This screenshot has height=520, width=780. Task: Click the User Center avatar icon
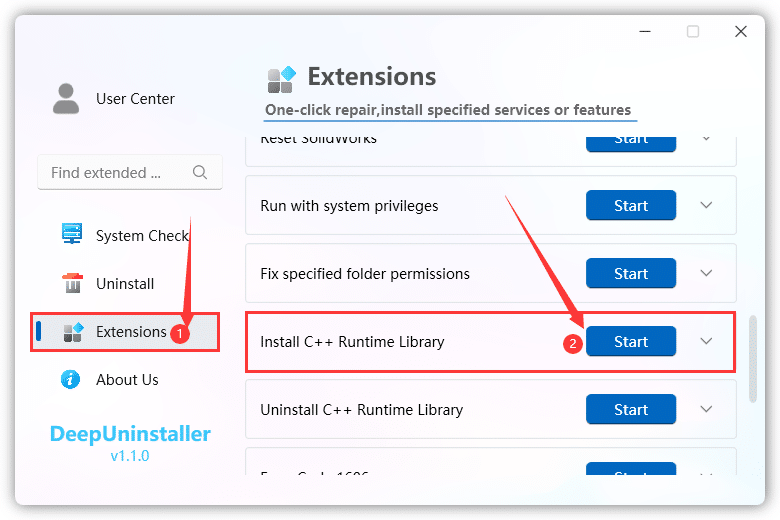coord(66,99)
